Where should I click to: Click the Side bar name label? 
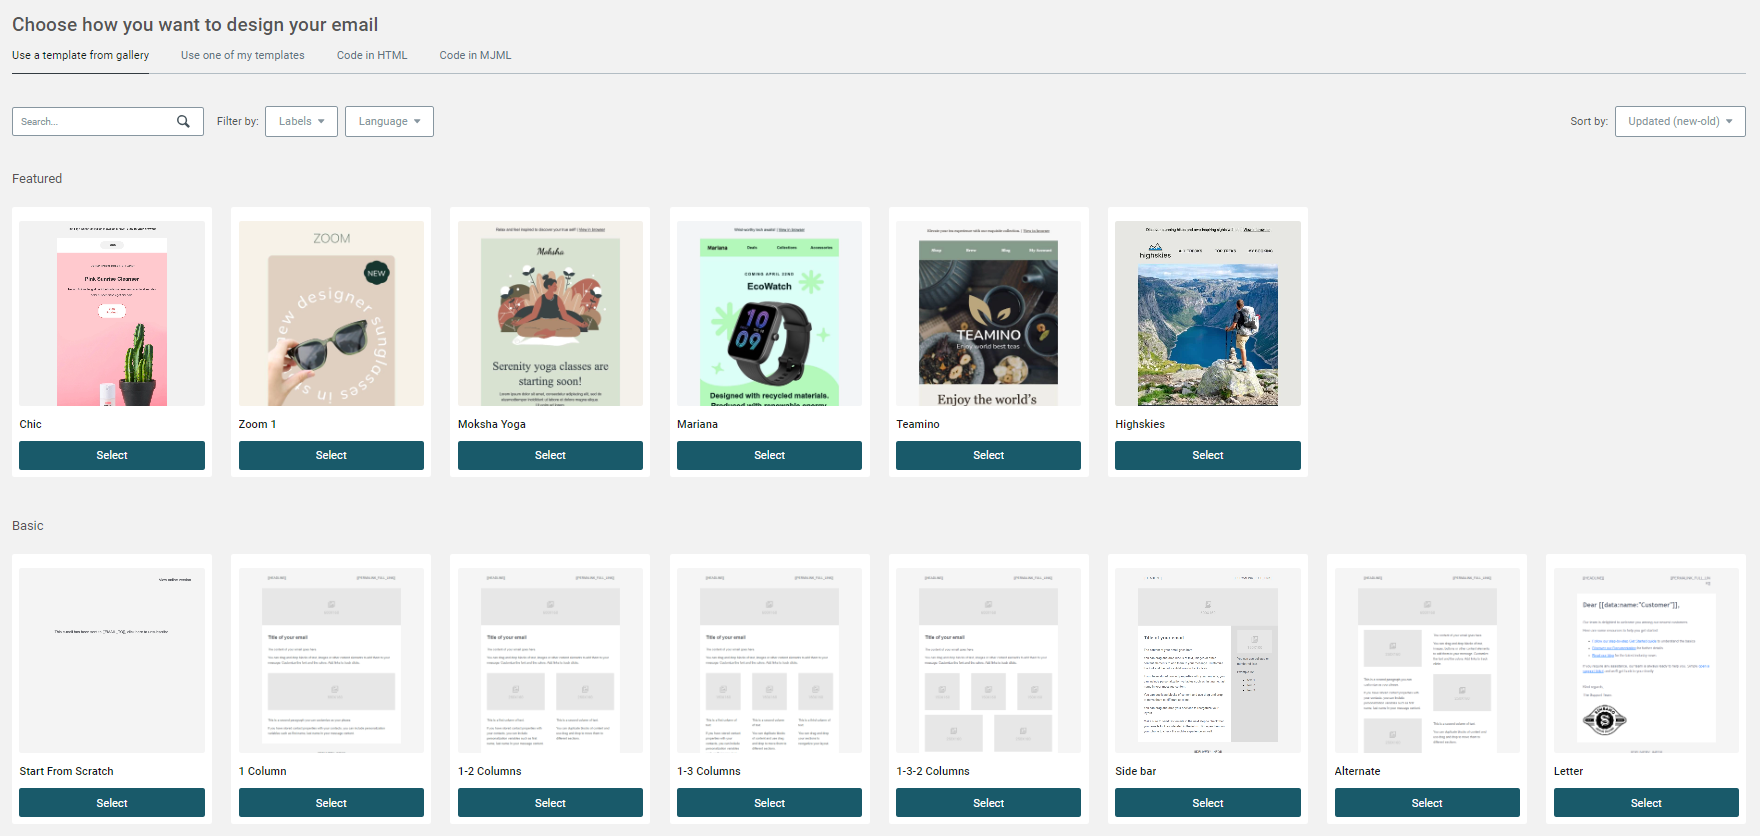click(1136, 771)
